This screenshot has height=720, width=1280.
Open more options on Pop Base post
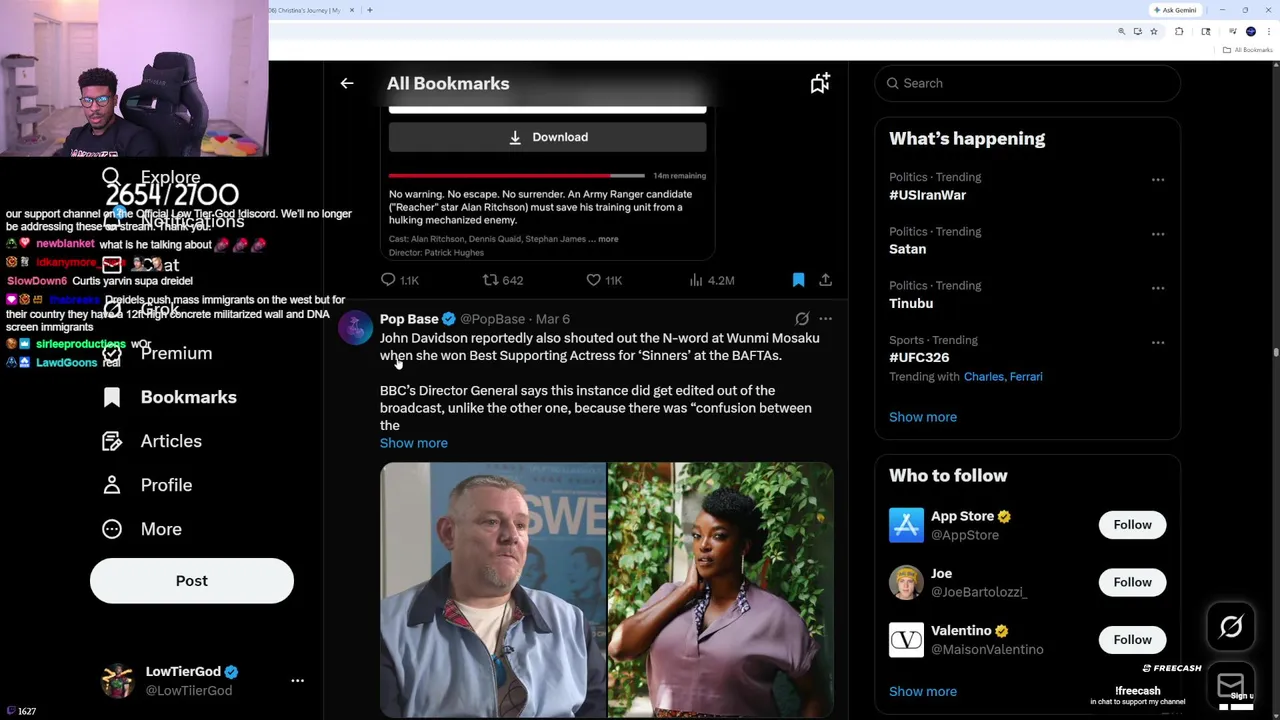825,319
